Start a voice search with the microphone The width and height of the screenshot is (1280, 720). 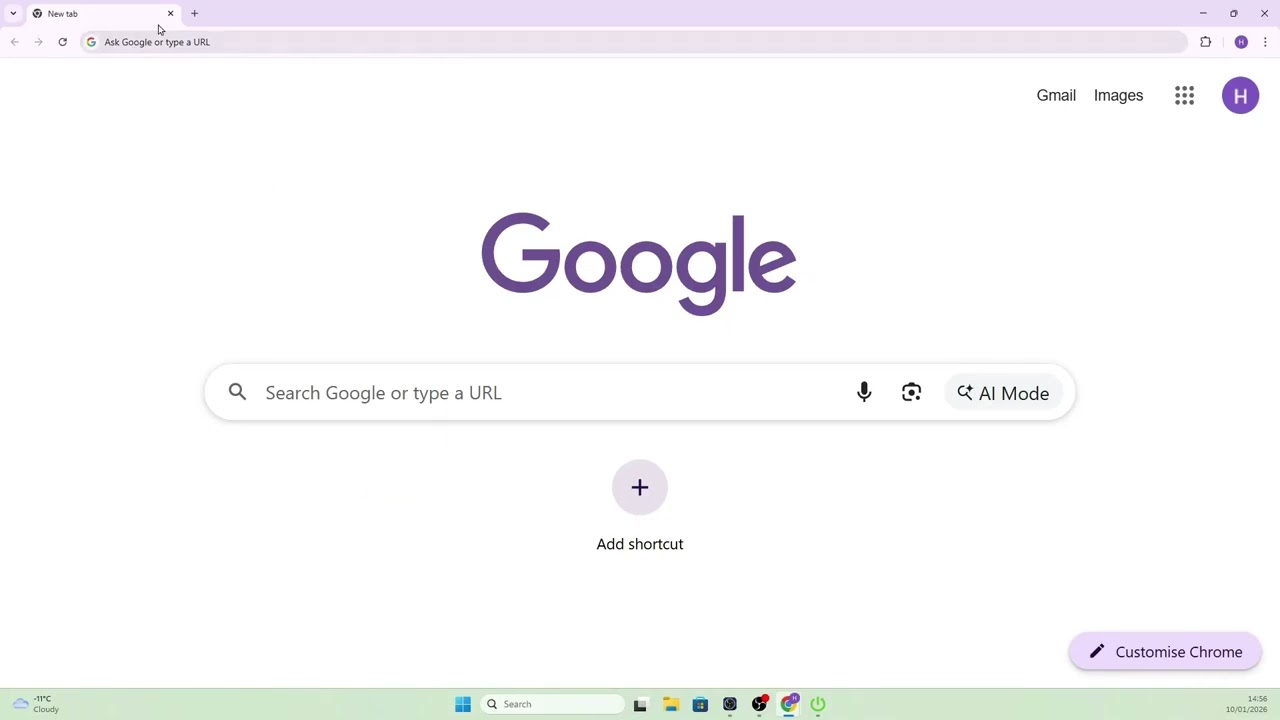pyautogui.click(x=864, y=393)
